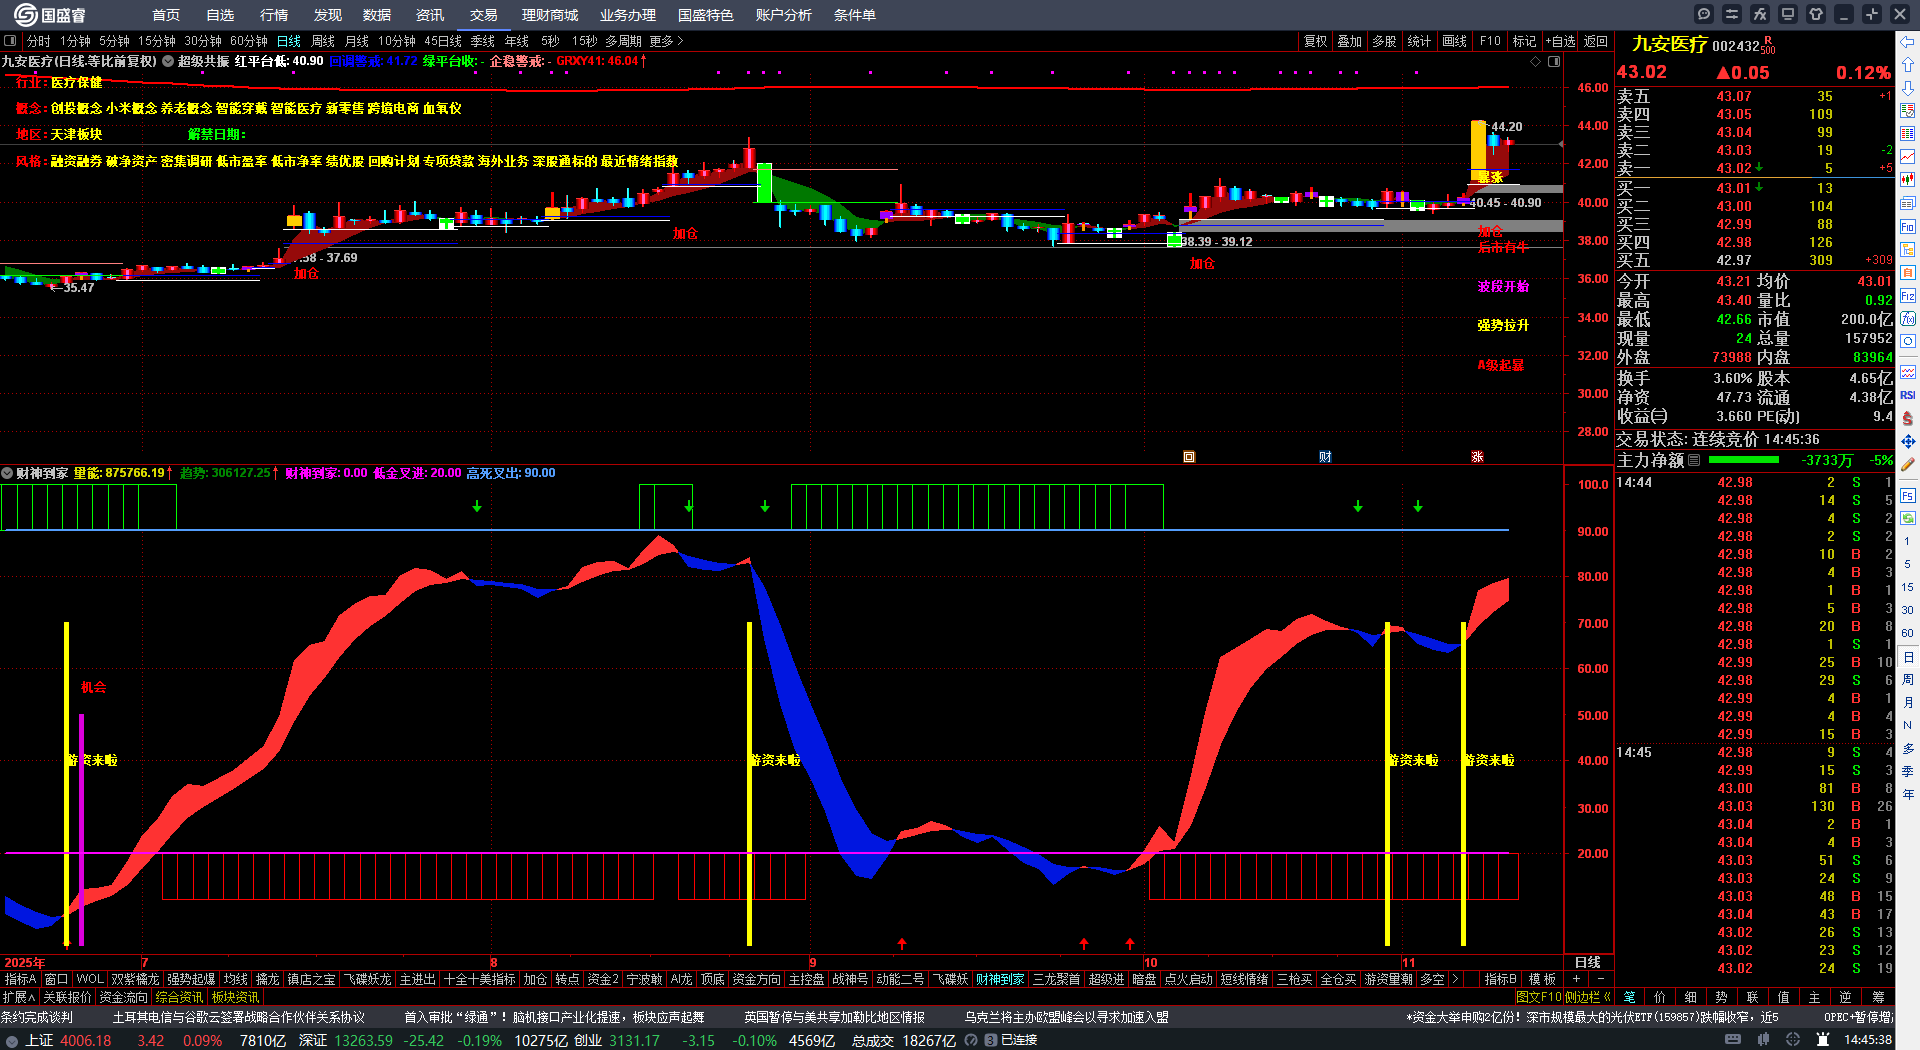Image resolution: width=1920 pixels, height=1050 pixels.
Task: Open the 行情 menu
Action: pos(274,15)
